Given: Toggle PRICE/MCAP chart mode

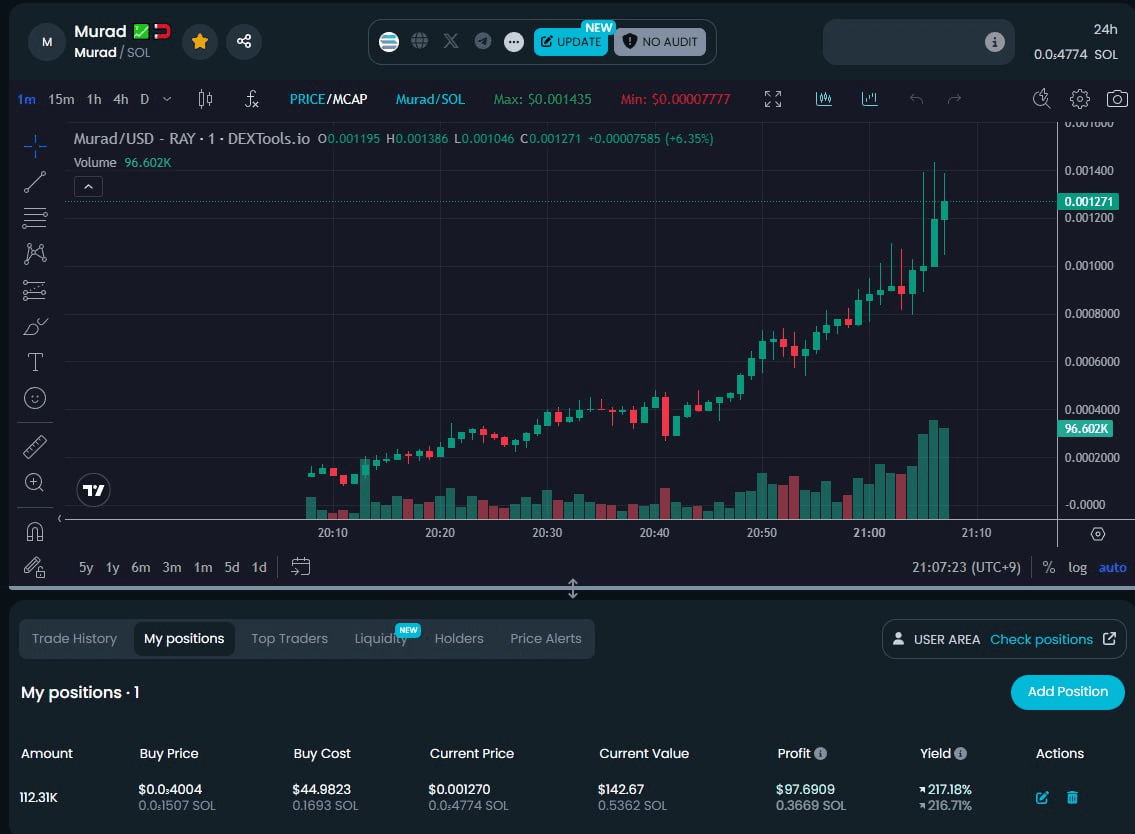Looking at the screenshot, I should pyautogui.click(x=329, y=99).
